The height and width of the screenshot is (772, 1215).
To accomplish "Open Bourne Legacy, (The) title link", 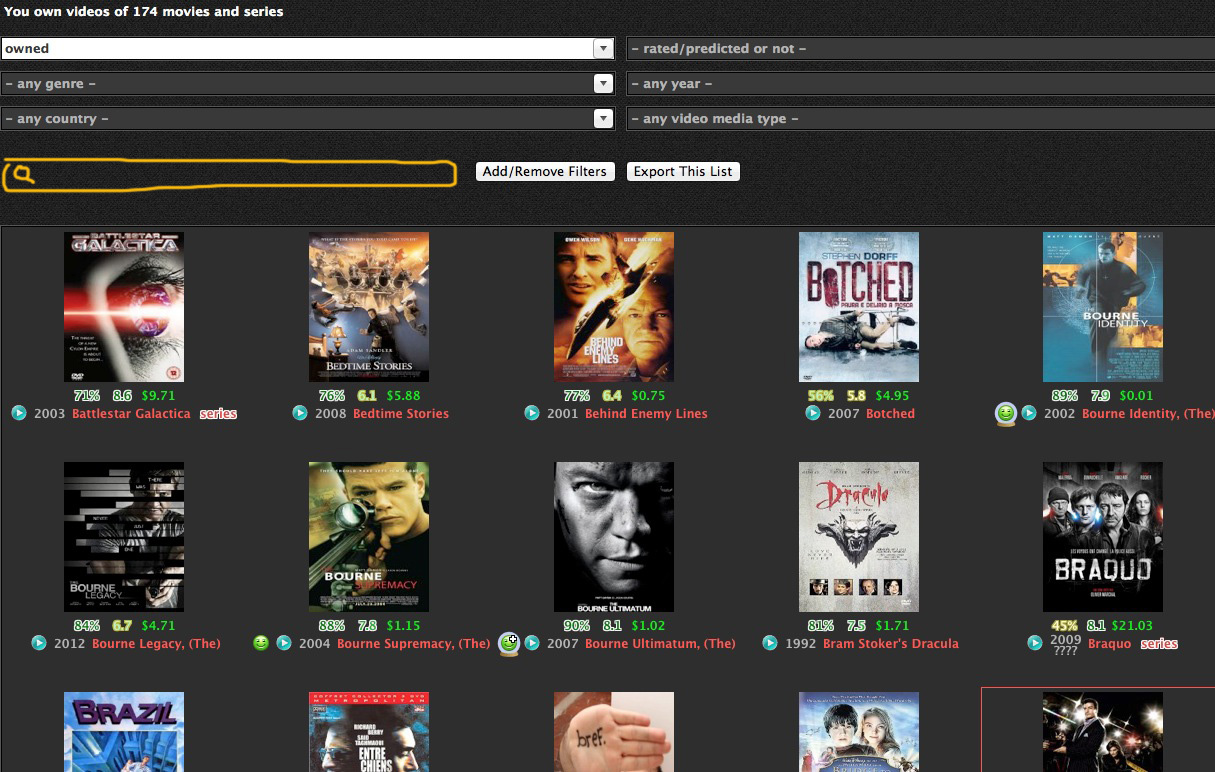I will [x=156, y=643].
